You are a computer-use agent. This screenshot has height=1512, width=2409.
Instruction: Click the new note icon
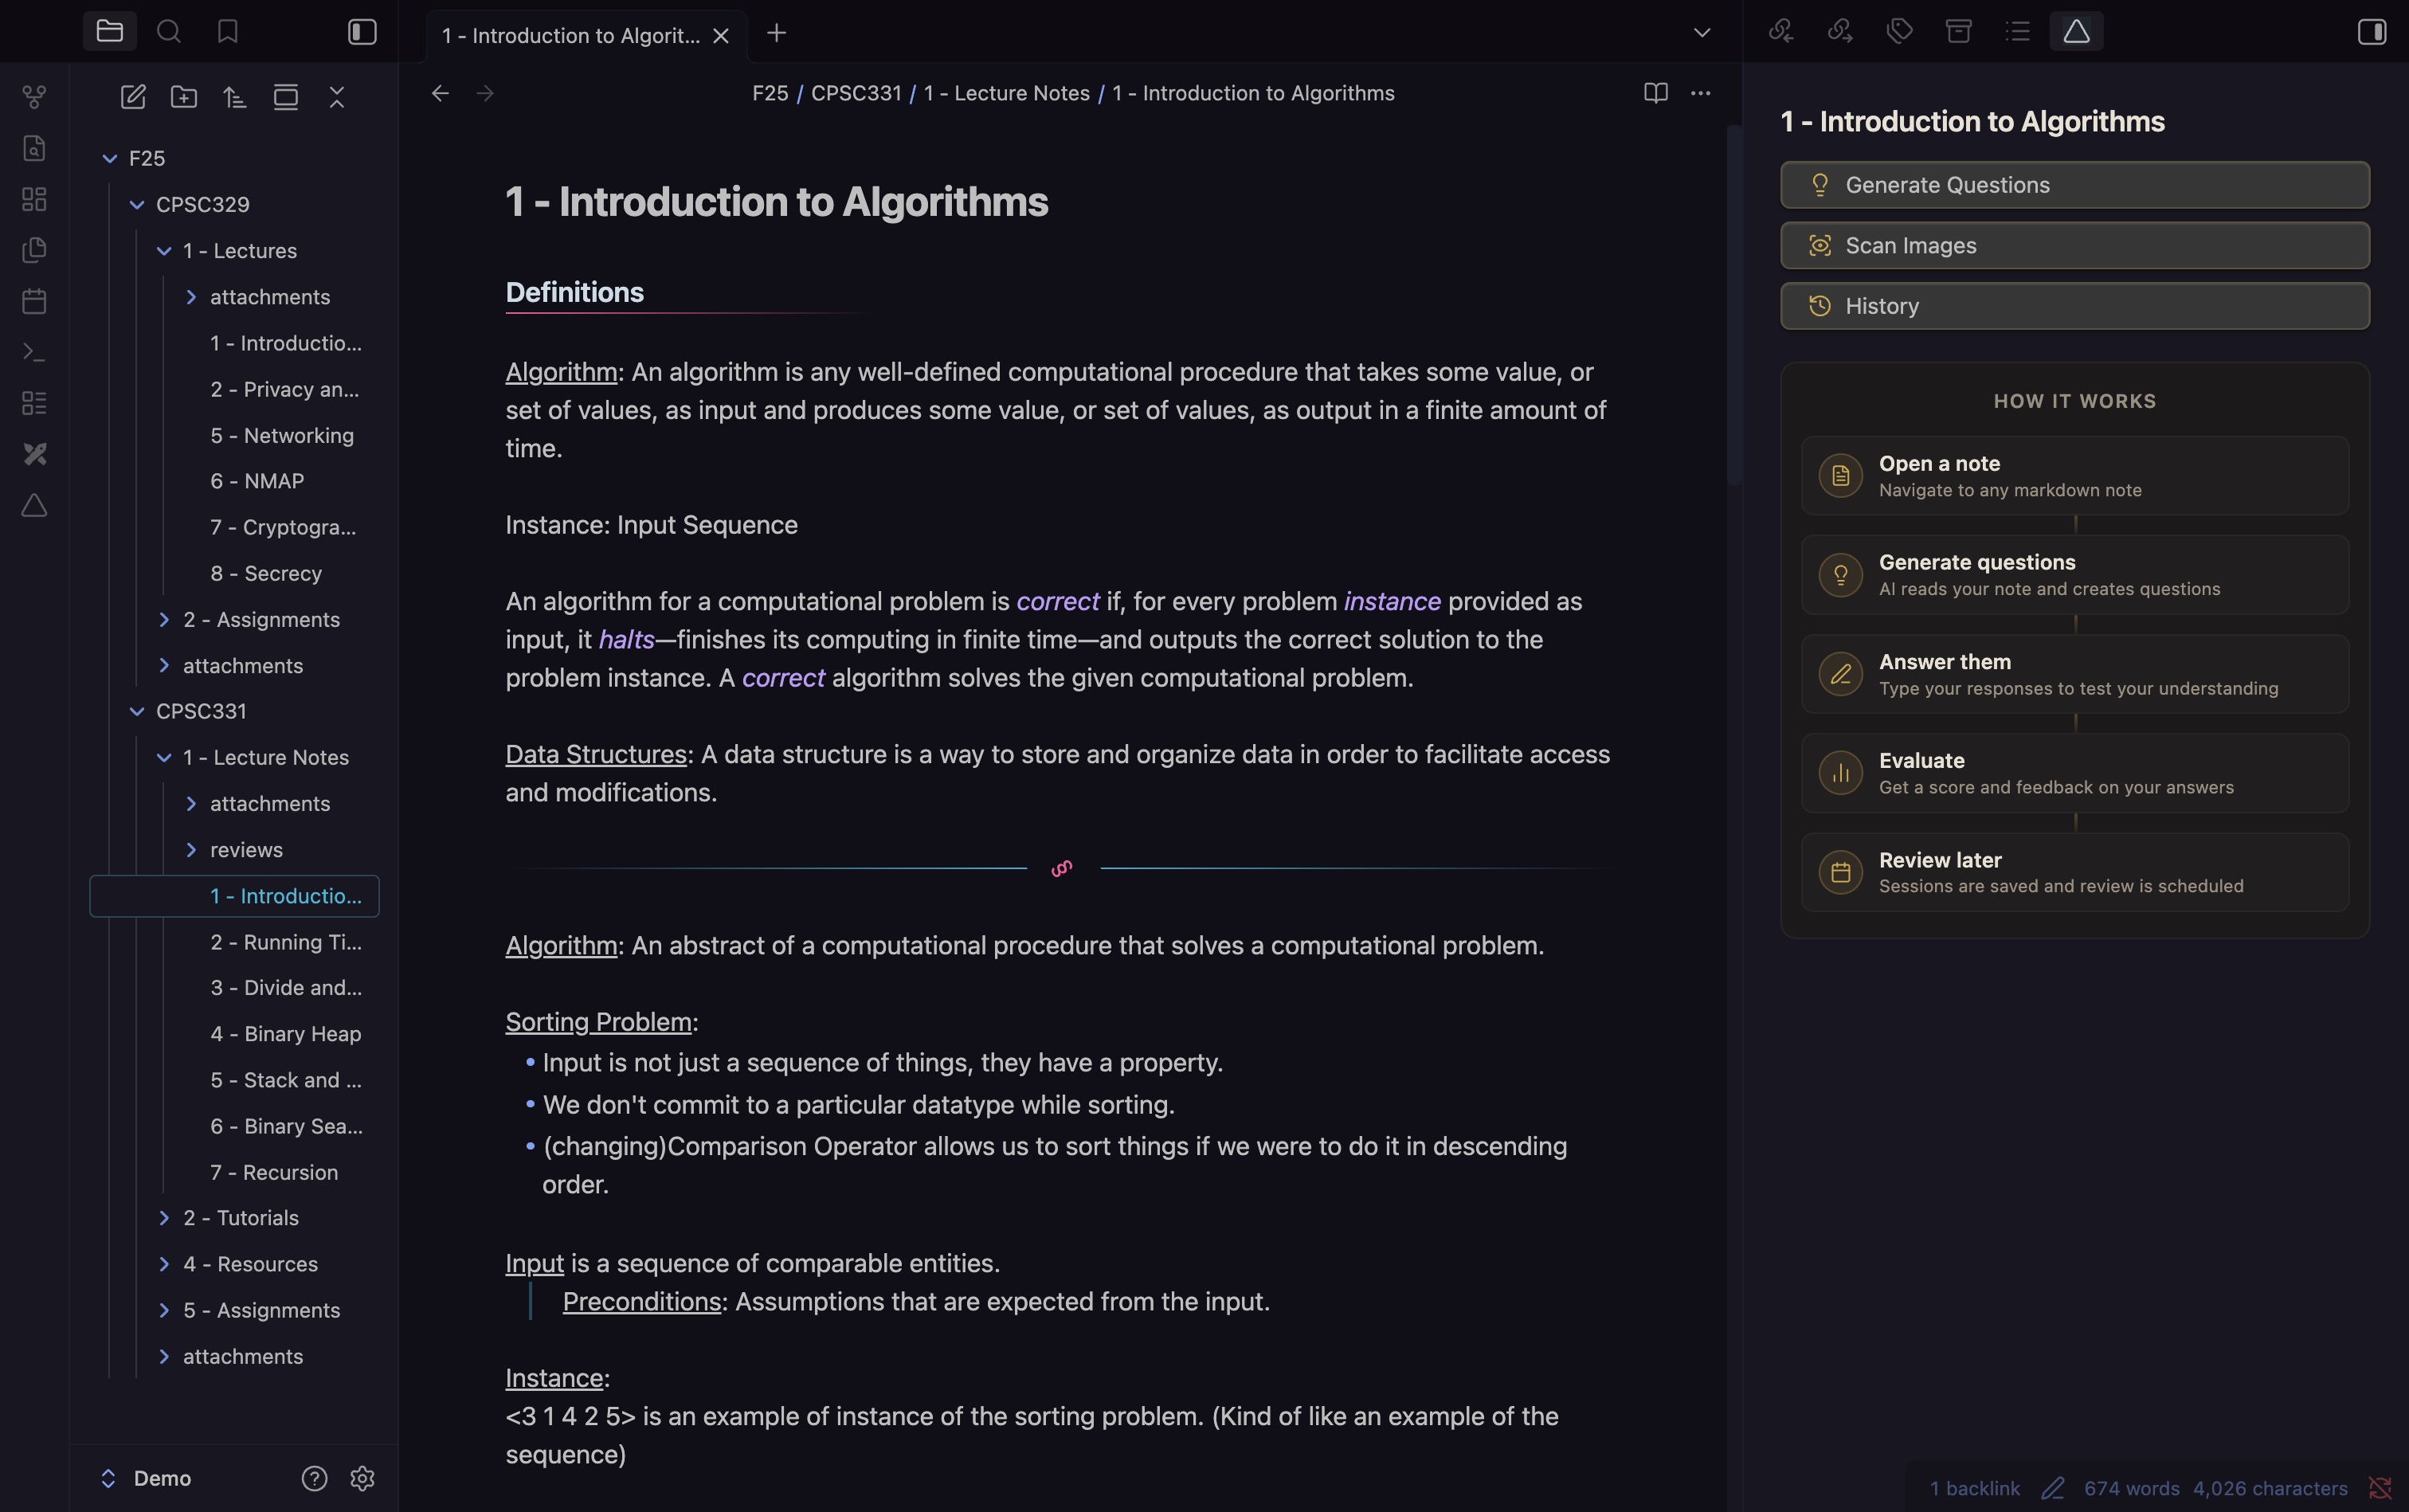[x=133, y=97]
